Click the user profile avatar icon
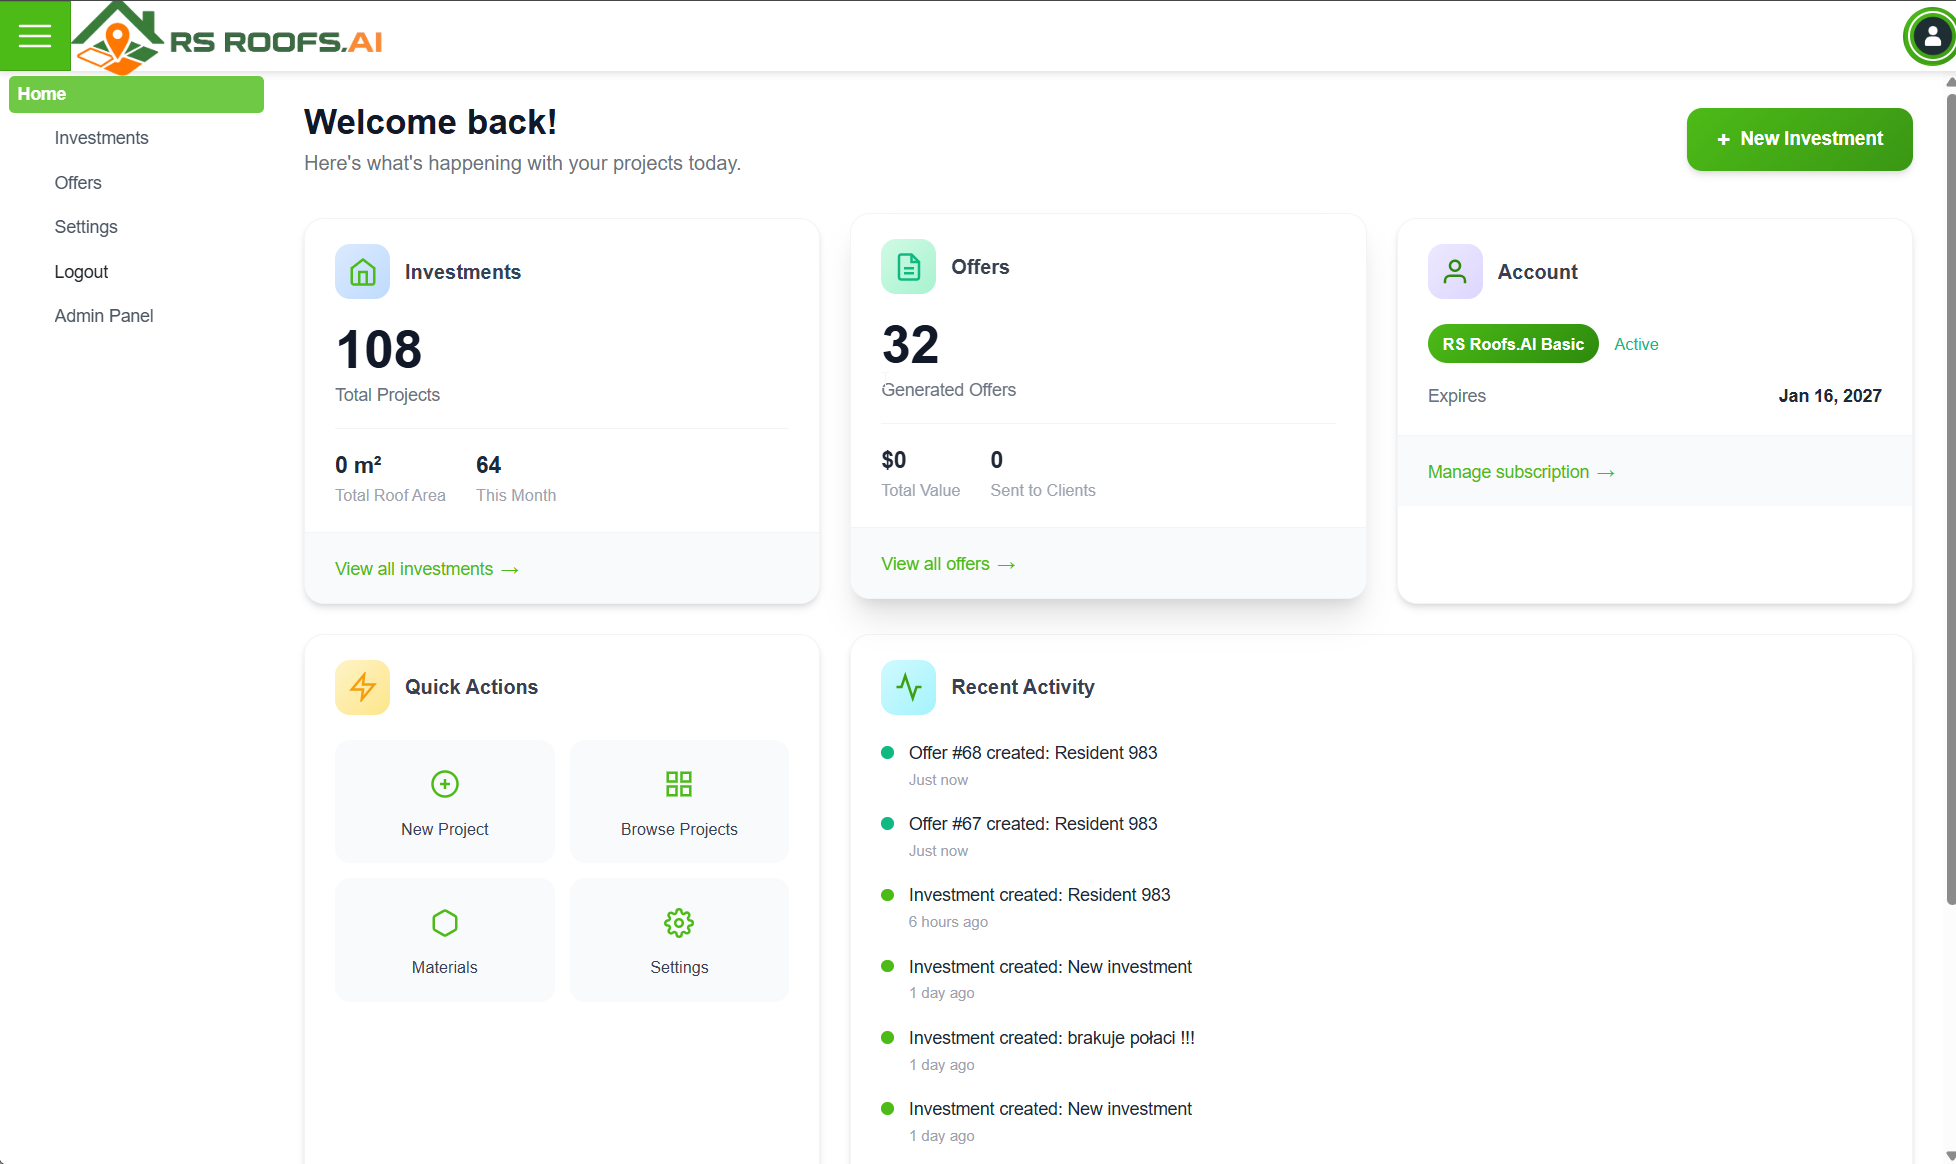The image size is (1956, 1164). coord(1928,37)
